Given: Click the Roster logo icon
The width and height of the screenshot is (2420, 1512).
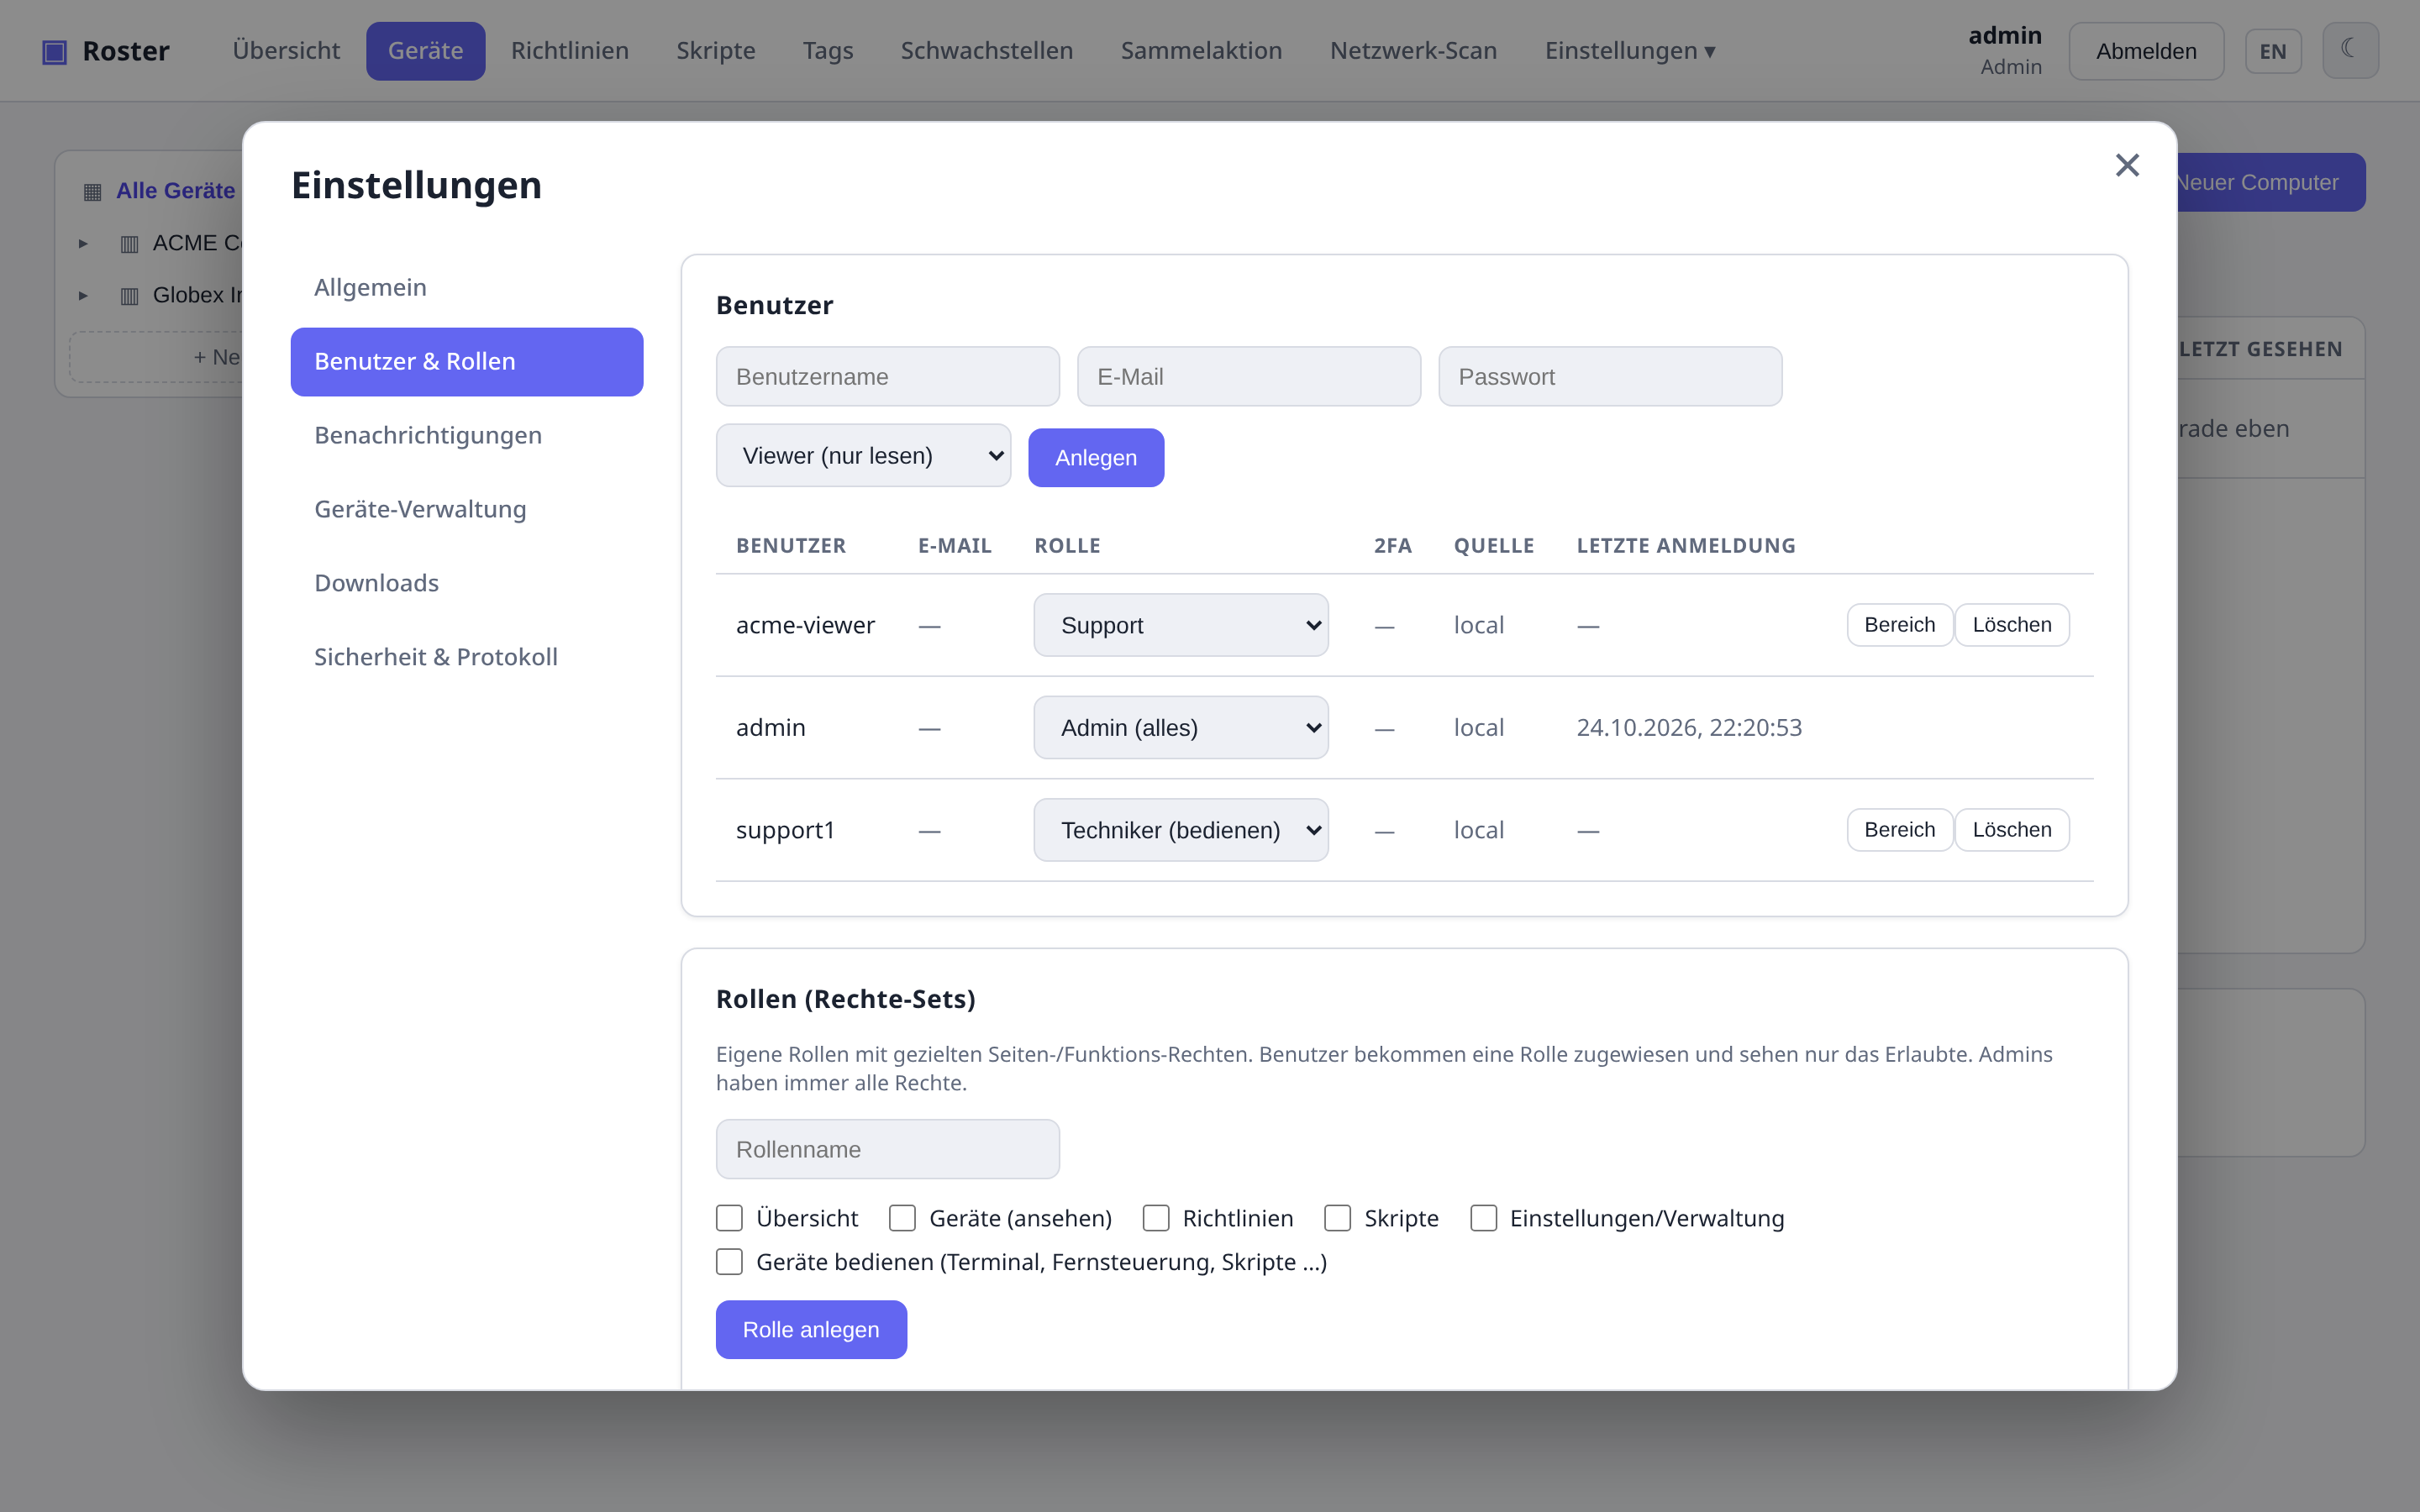Looking at the screenshot, I should tap(54, 51).
